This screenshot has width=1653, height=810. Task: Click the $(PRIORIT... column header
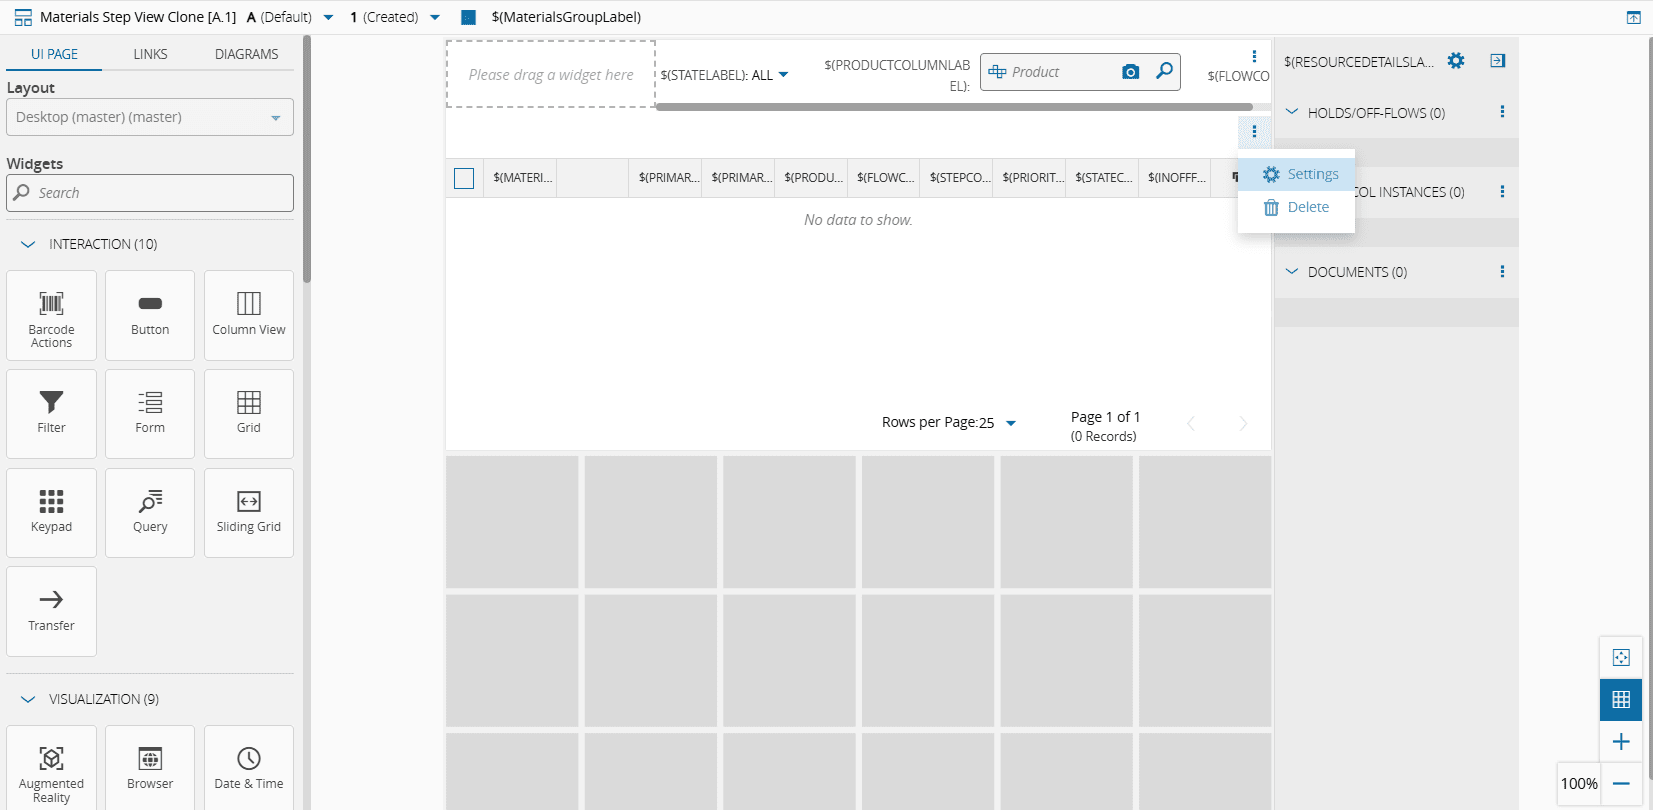1029,178
